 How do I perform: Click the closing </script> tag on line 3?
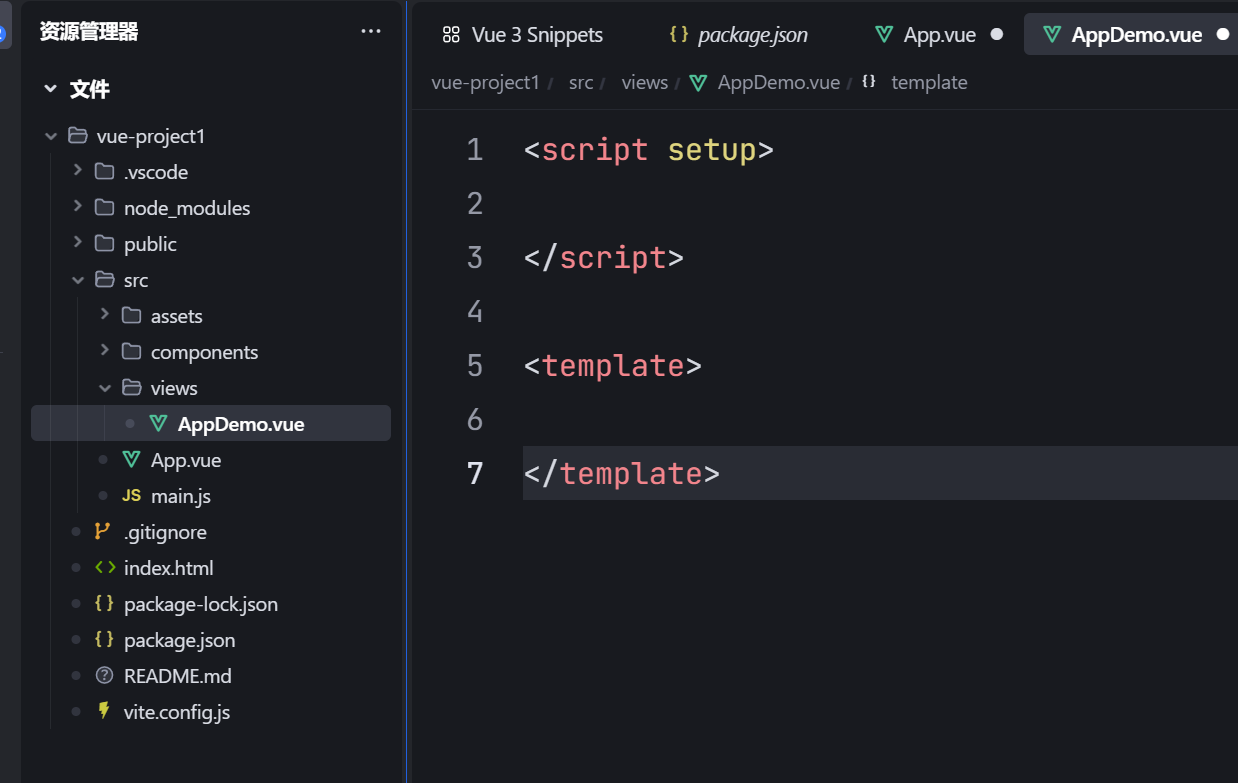604,258
